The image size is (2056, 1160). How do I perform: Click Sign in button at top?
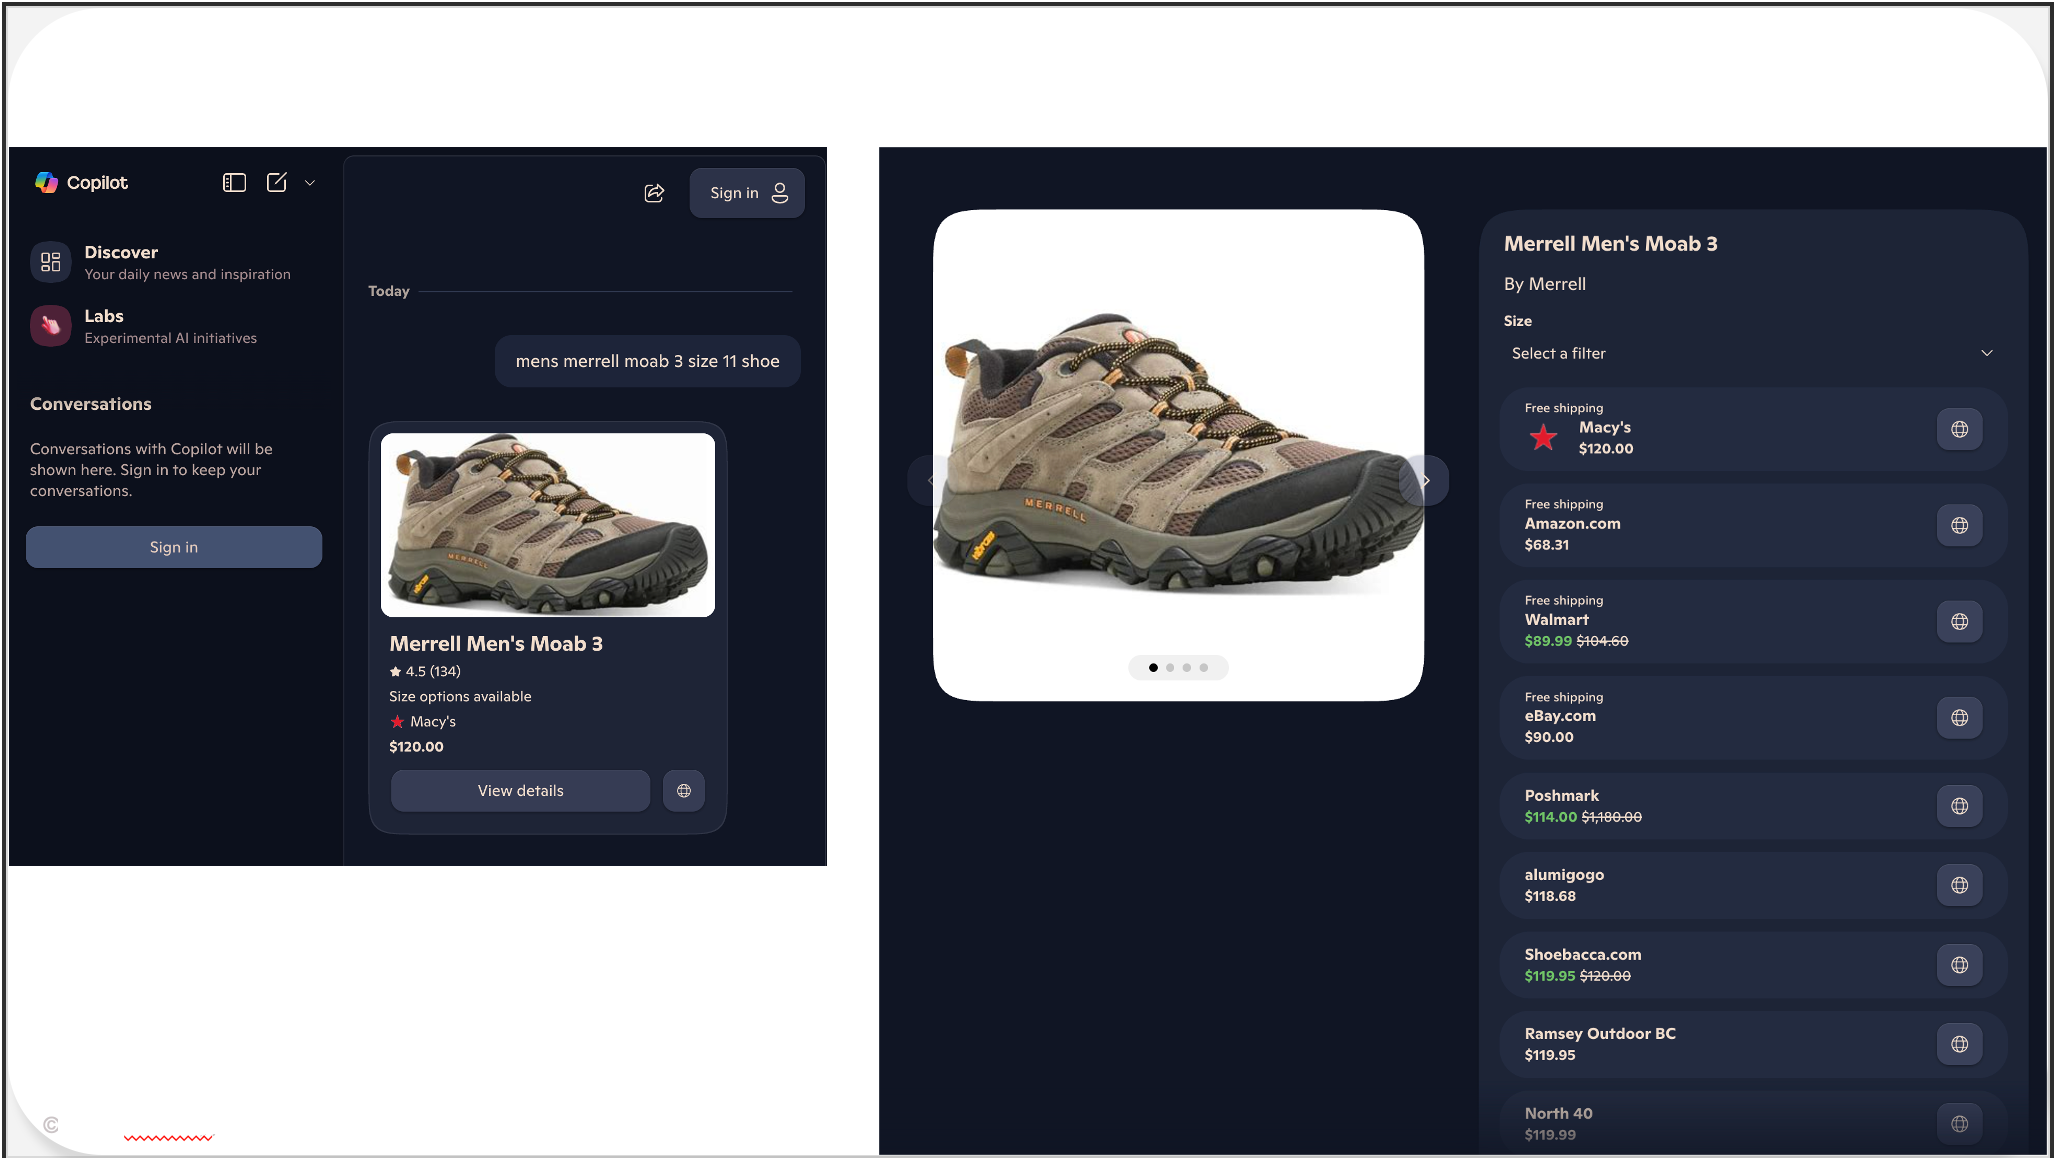[747, 193]
